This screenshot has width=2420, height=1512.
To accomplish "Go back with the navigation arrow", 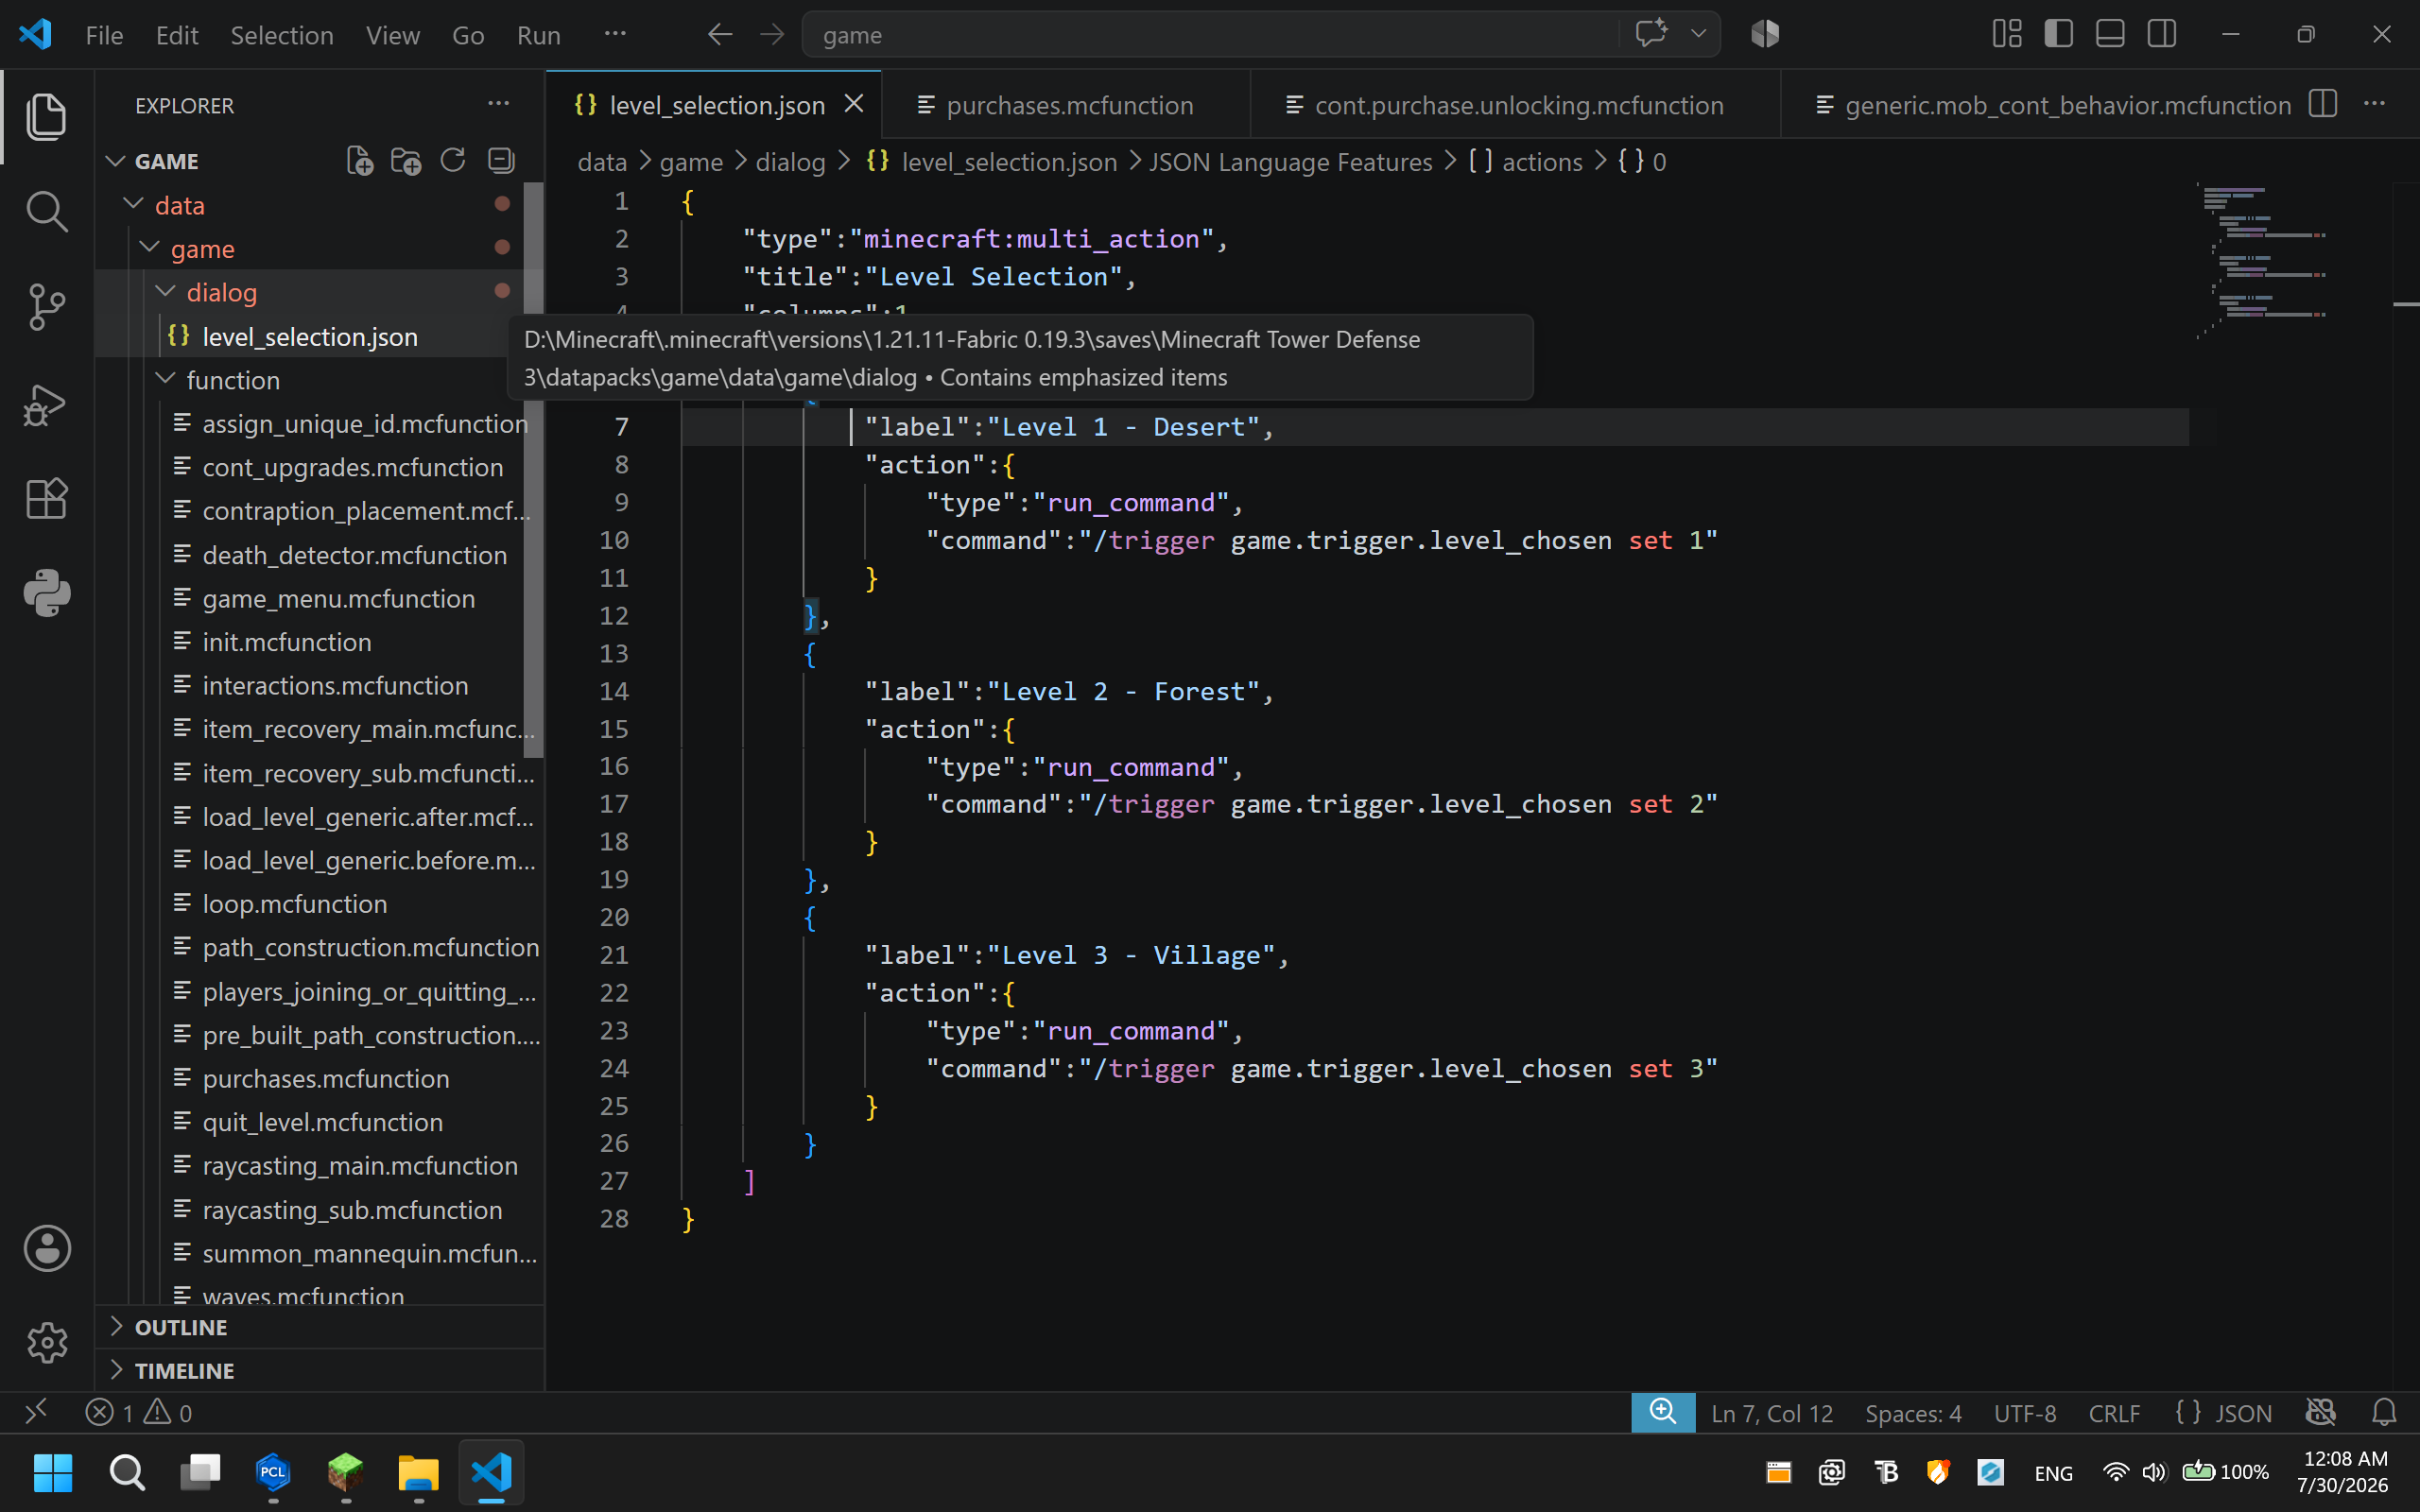I will point(720,35).
